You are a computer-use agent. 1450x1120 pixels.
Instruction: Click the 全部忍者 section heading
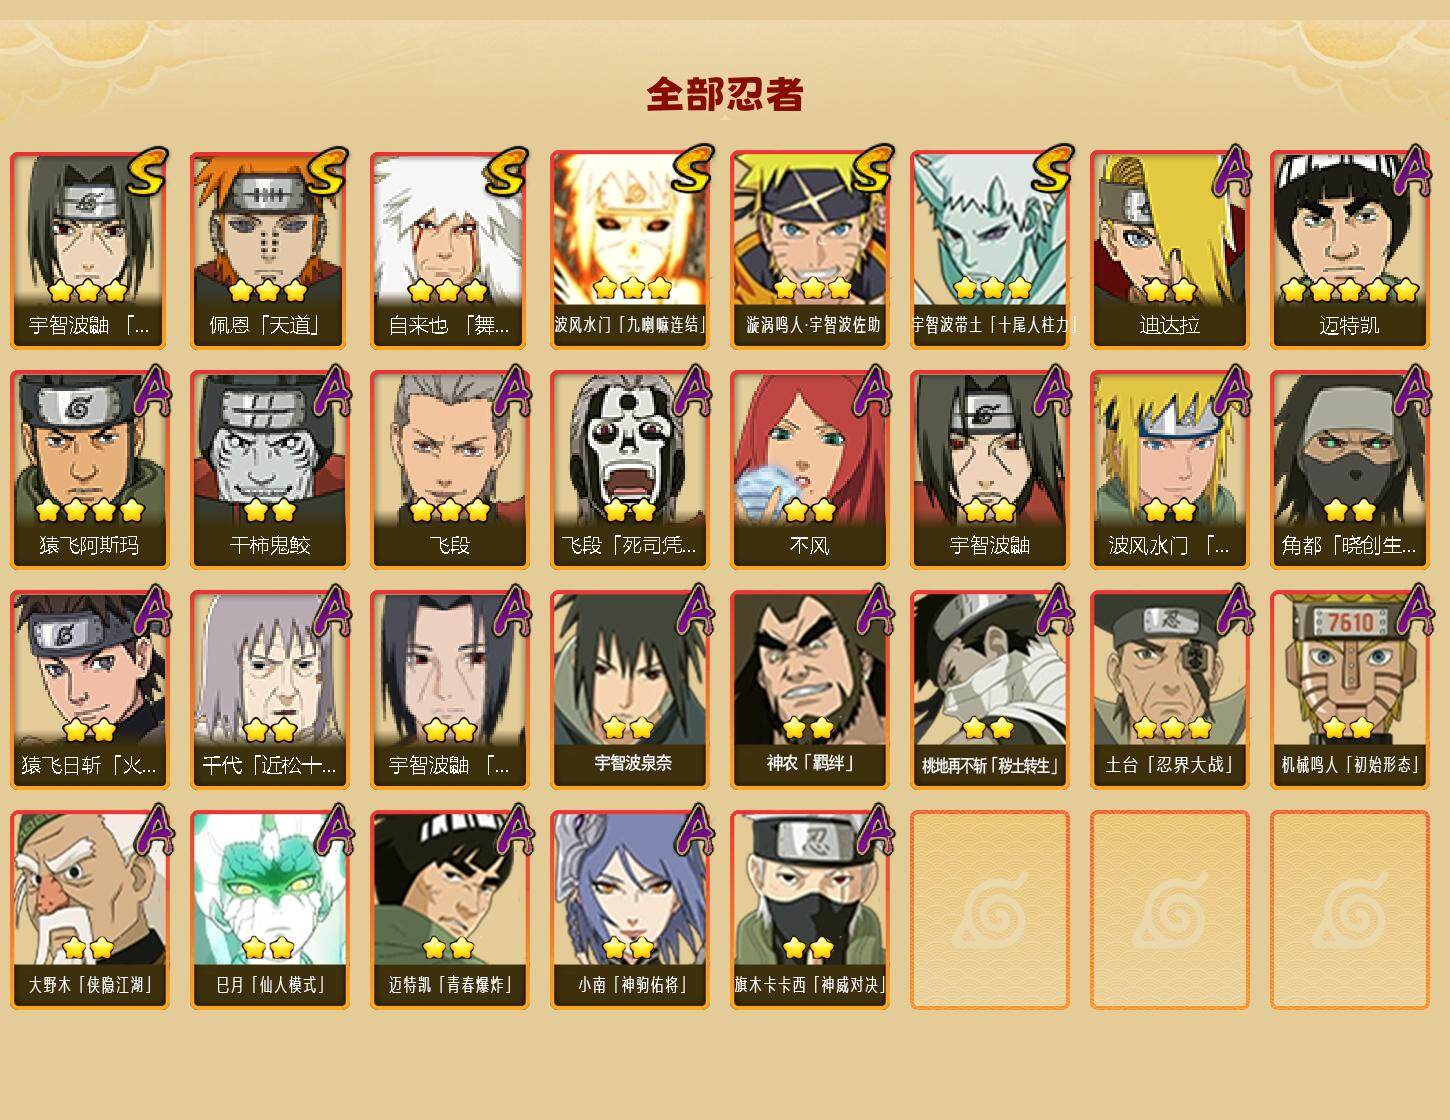point(725,94)
